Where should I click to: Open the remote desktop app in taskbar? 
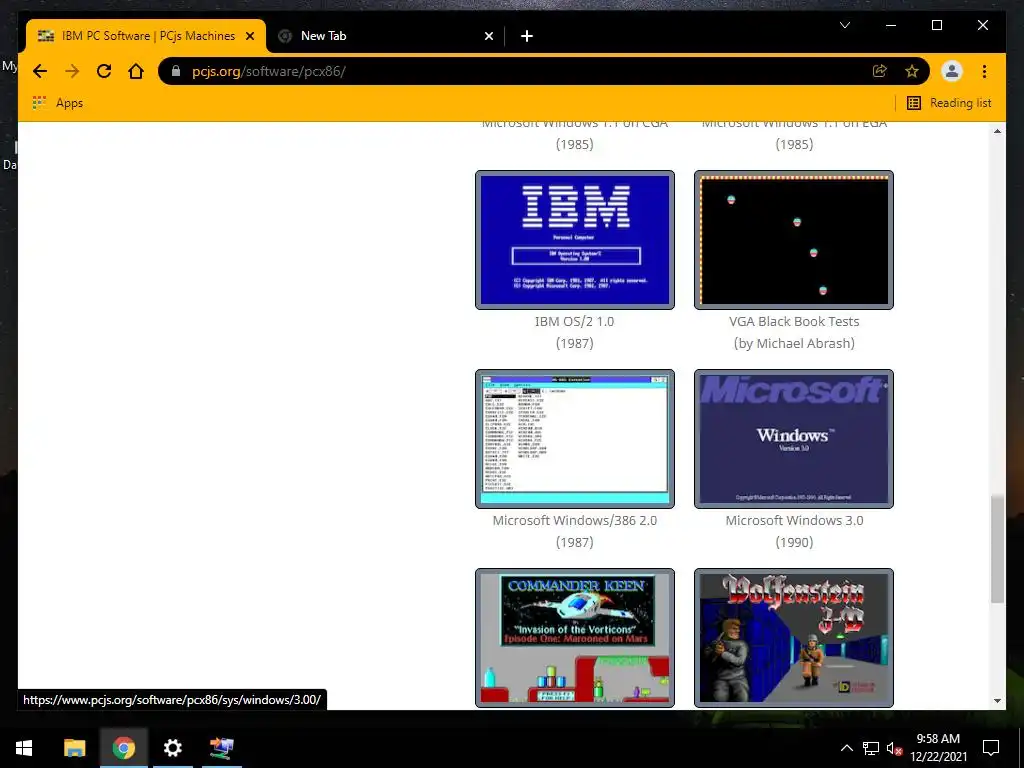coord(221,748)
